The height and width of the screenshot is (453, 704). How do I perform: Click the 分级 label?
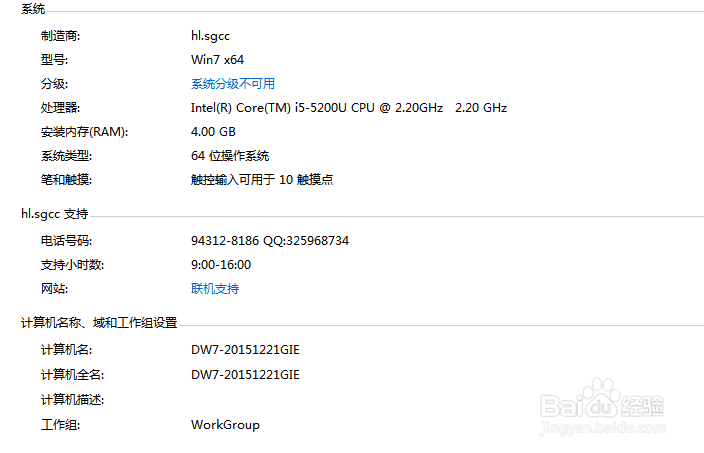(54, 84)
